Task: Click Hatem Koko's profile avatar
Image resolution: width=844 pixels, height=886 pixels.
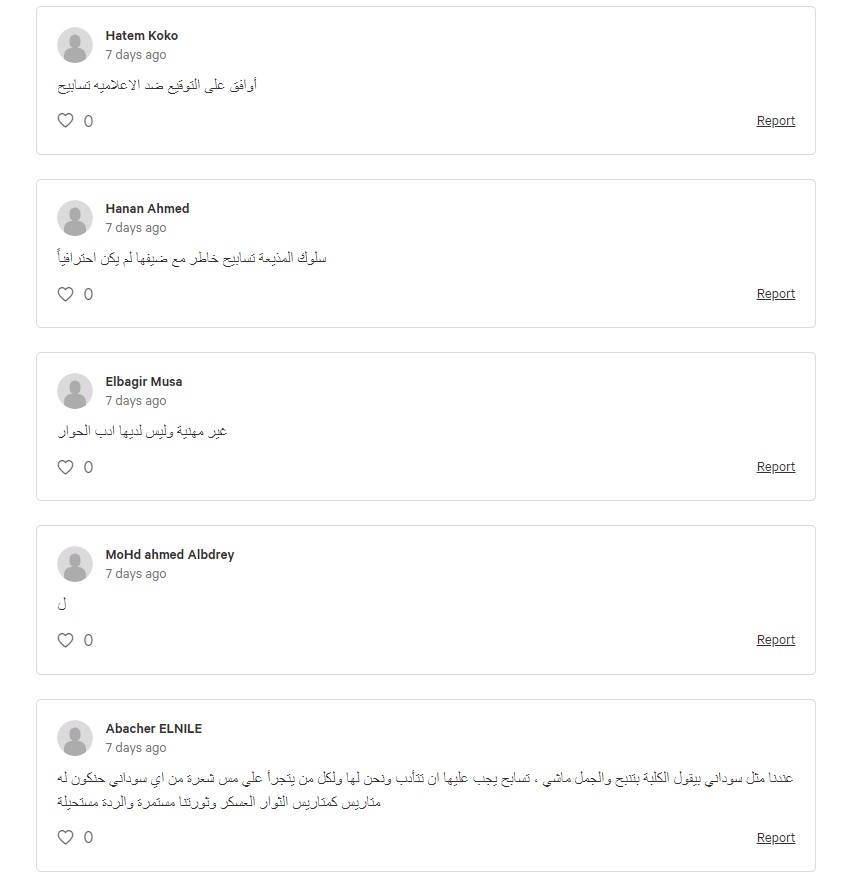Action: (x=75, y=45)
